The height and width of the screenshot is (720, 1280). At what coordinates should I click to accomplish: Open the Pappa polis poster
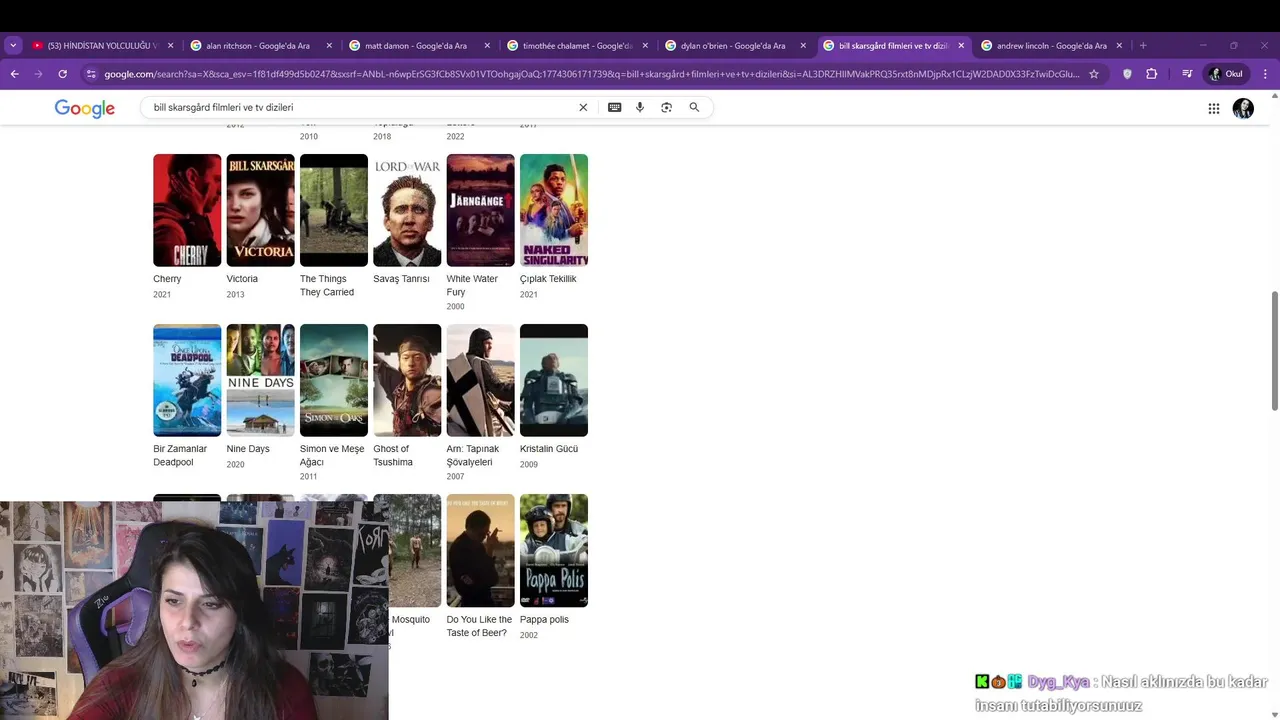tap(554, 550)
